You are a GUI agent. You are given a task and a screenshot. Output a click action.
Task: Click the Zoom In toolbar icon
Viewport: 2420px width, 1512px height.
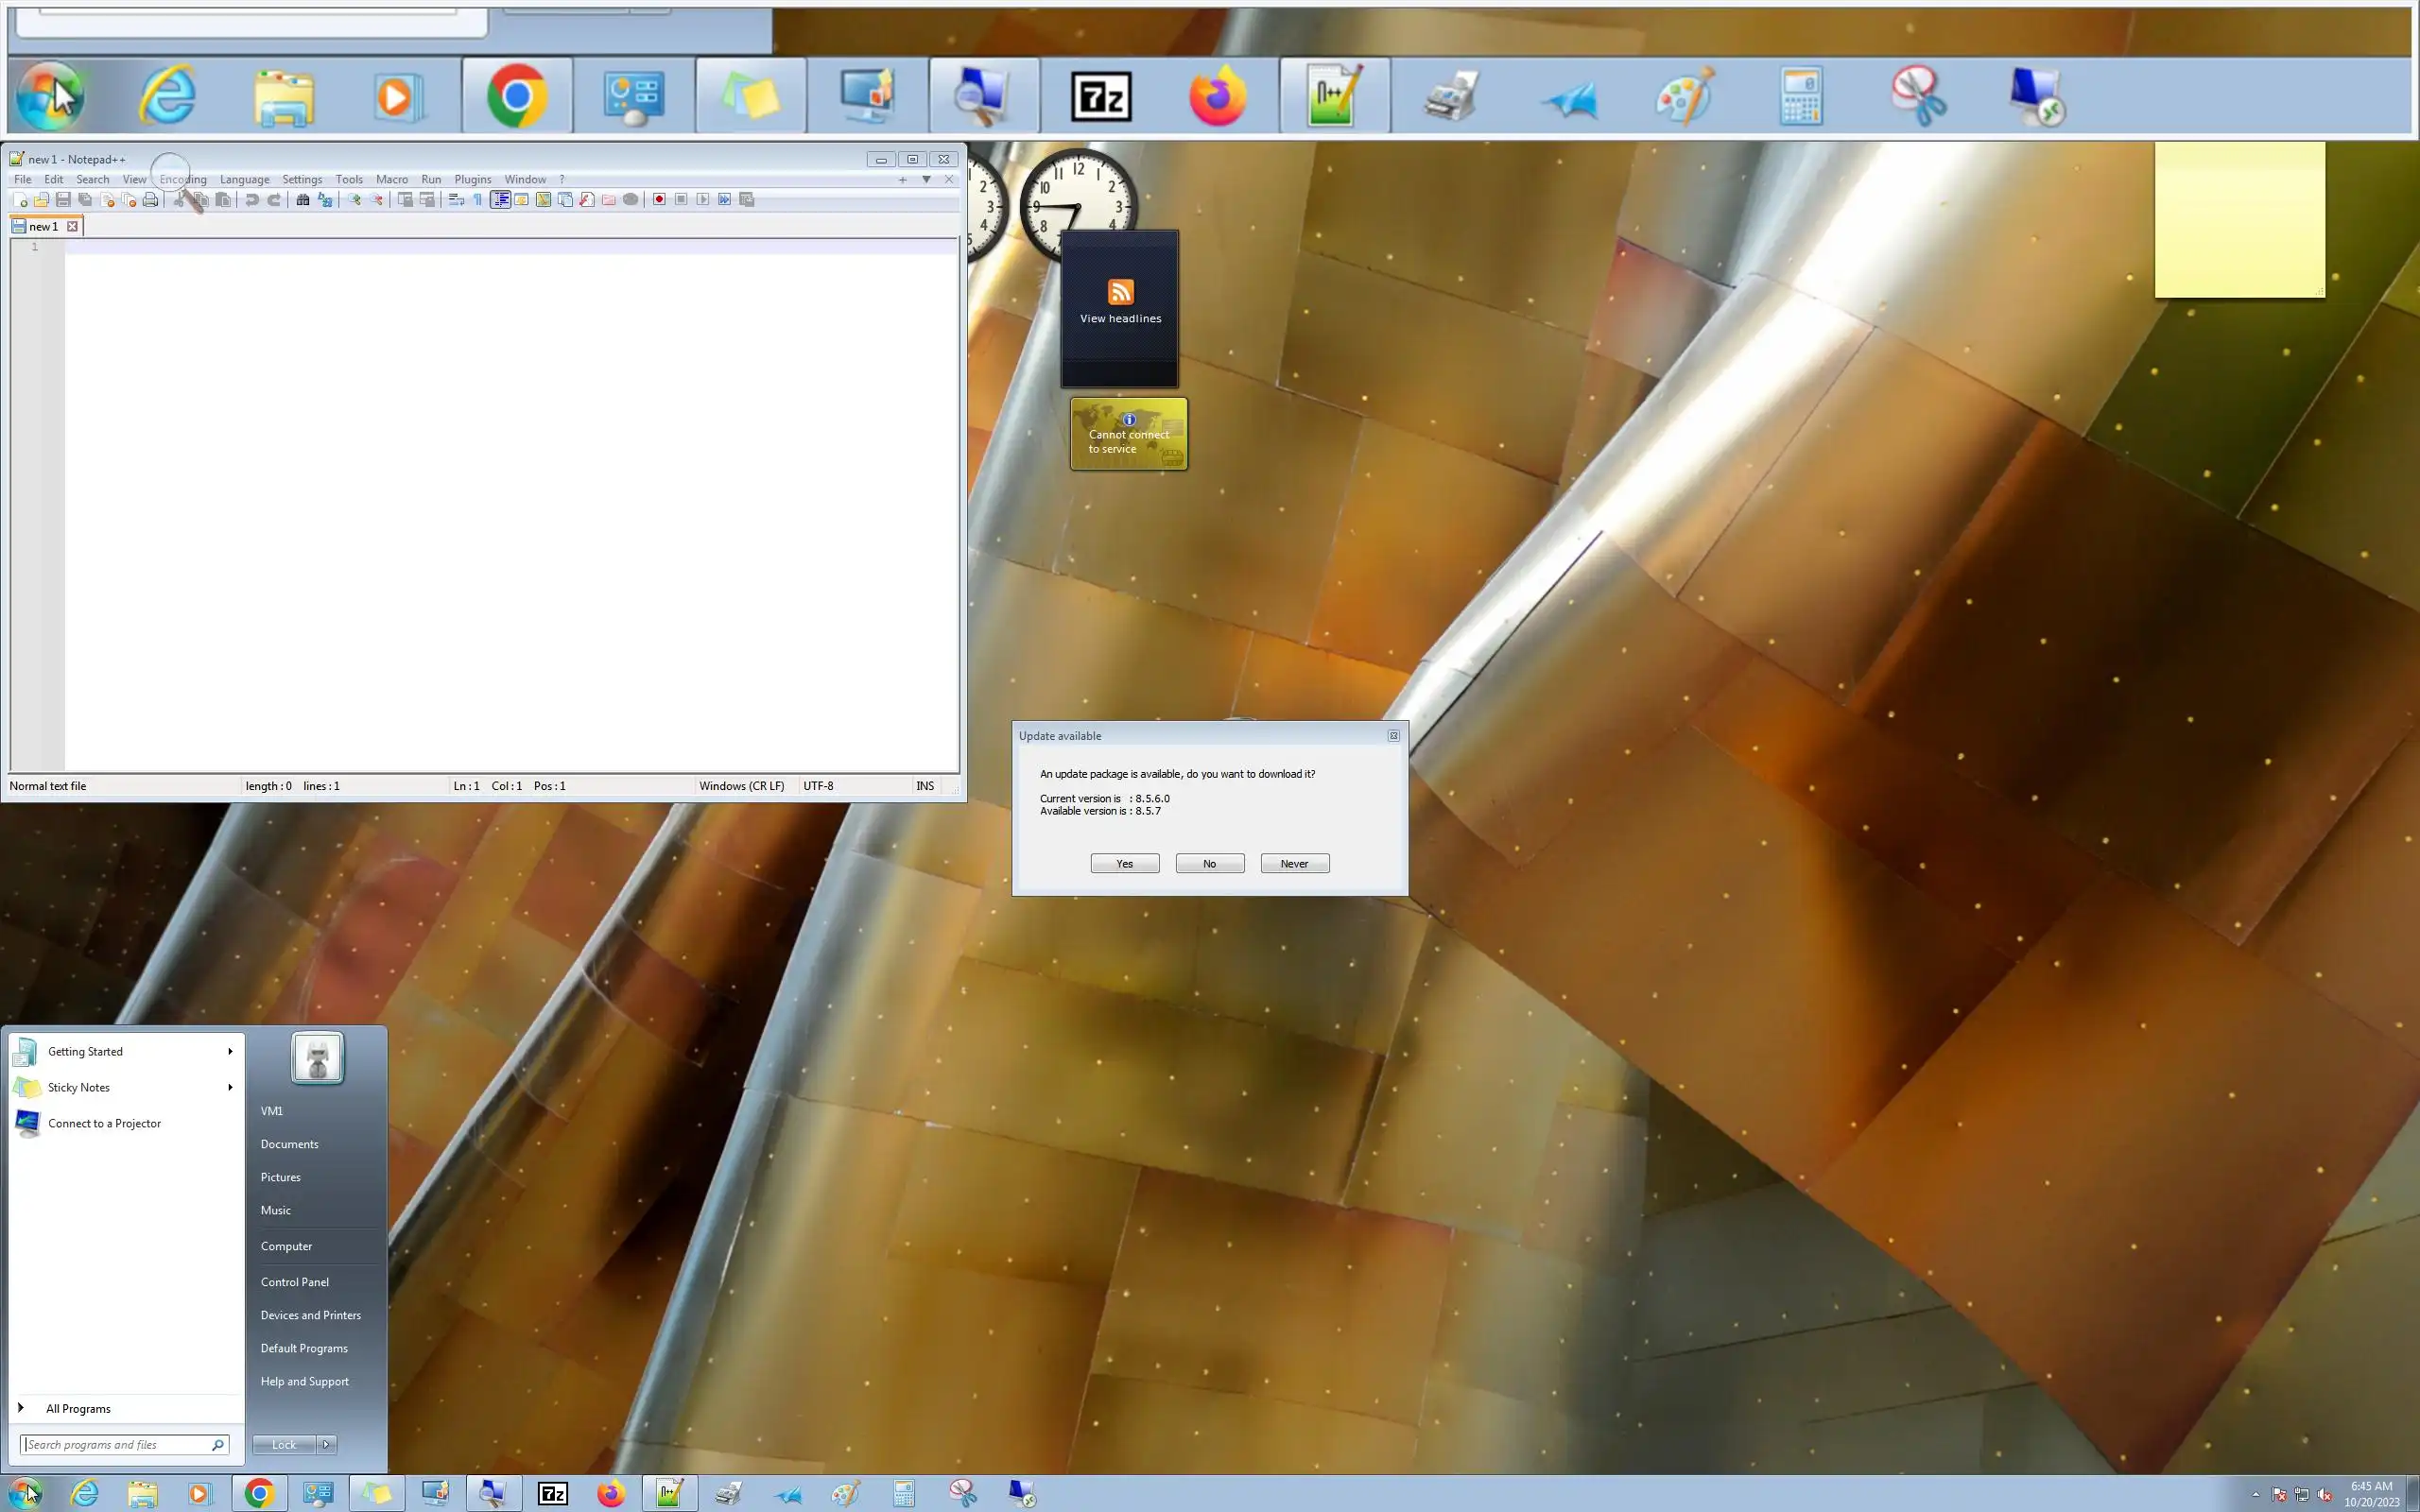[x=354, y=200]
